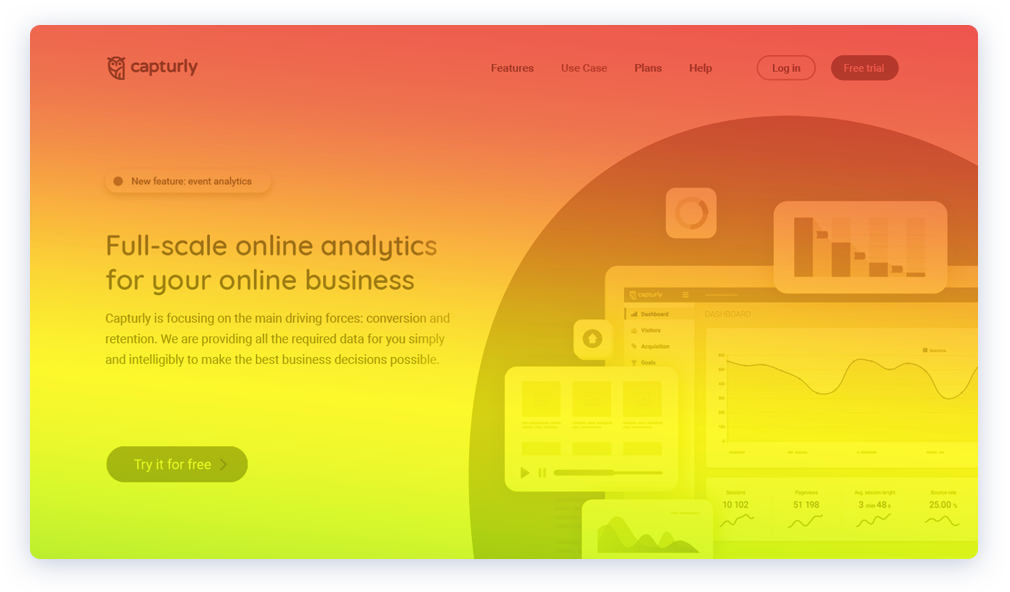This screenshot has height=592, width=1010.
Task: Open the Use Case menu item
Action: click(584, 68)
